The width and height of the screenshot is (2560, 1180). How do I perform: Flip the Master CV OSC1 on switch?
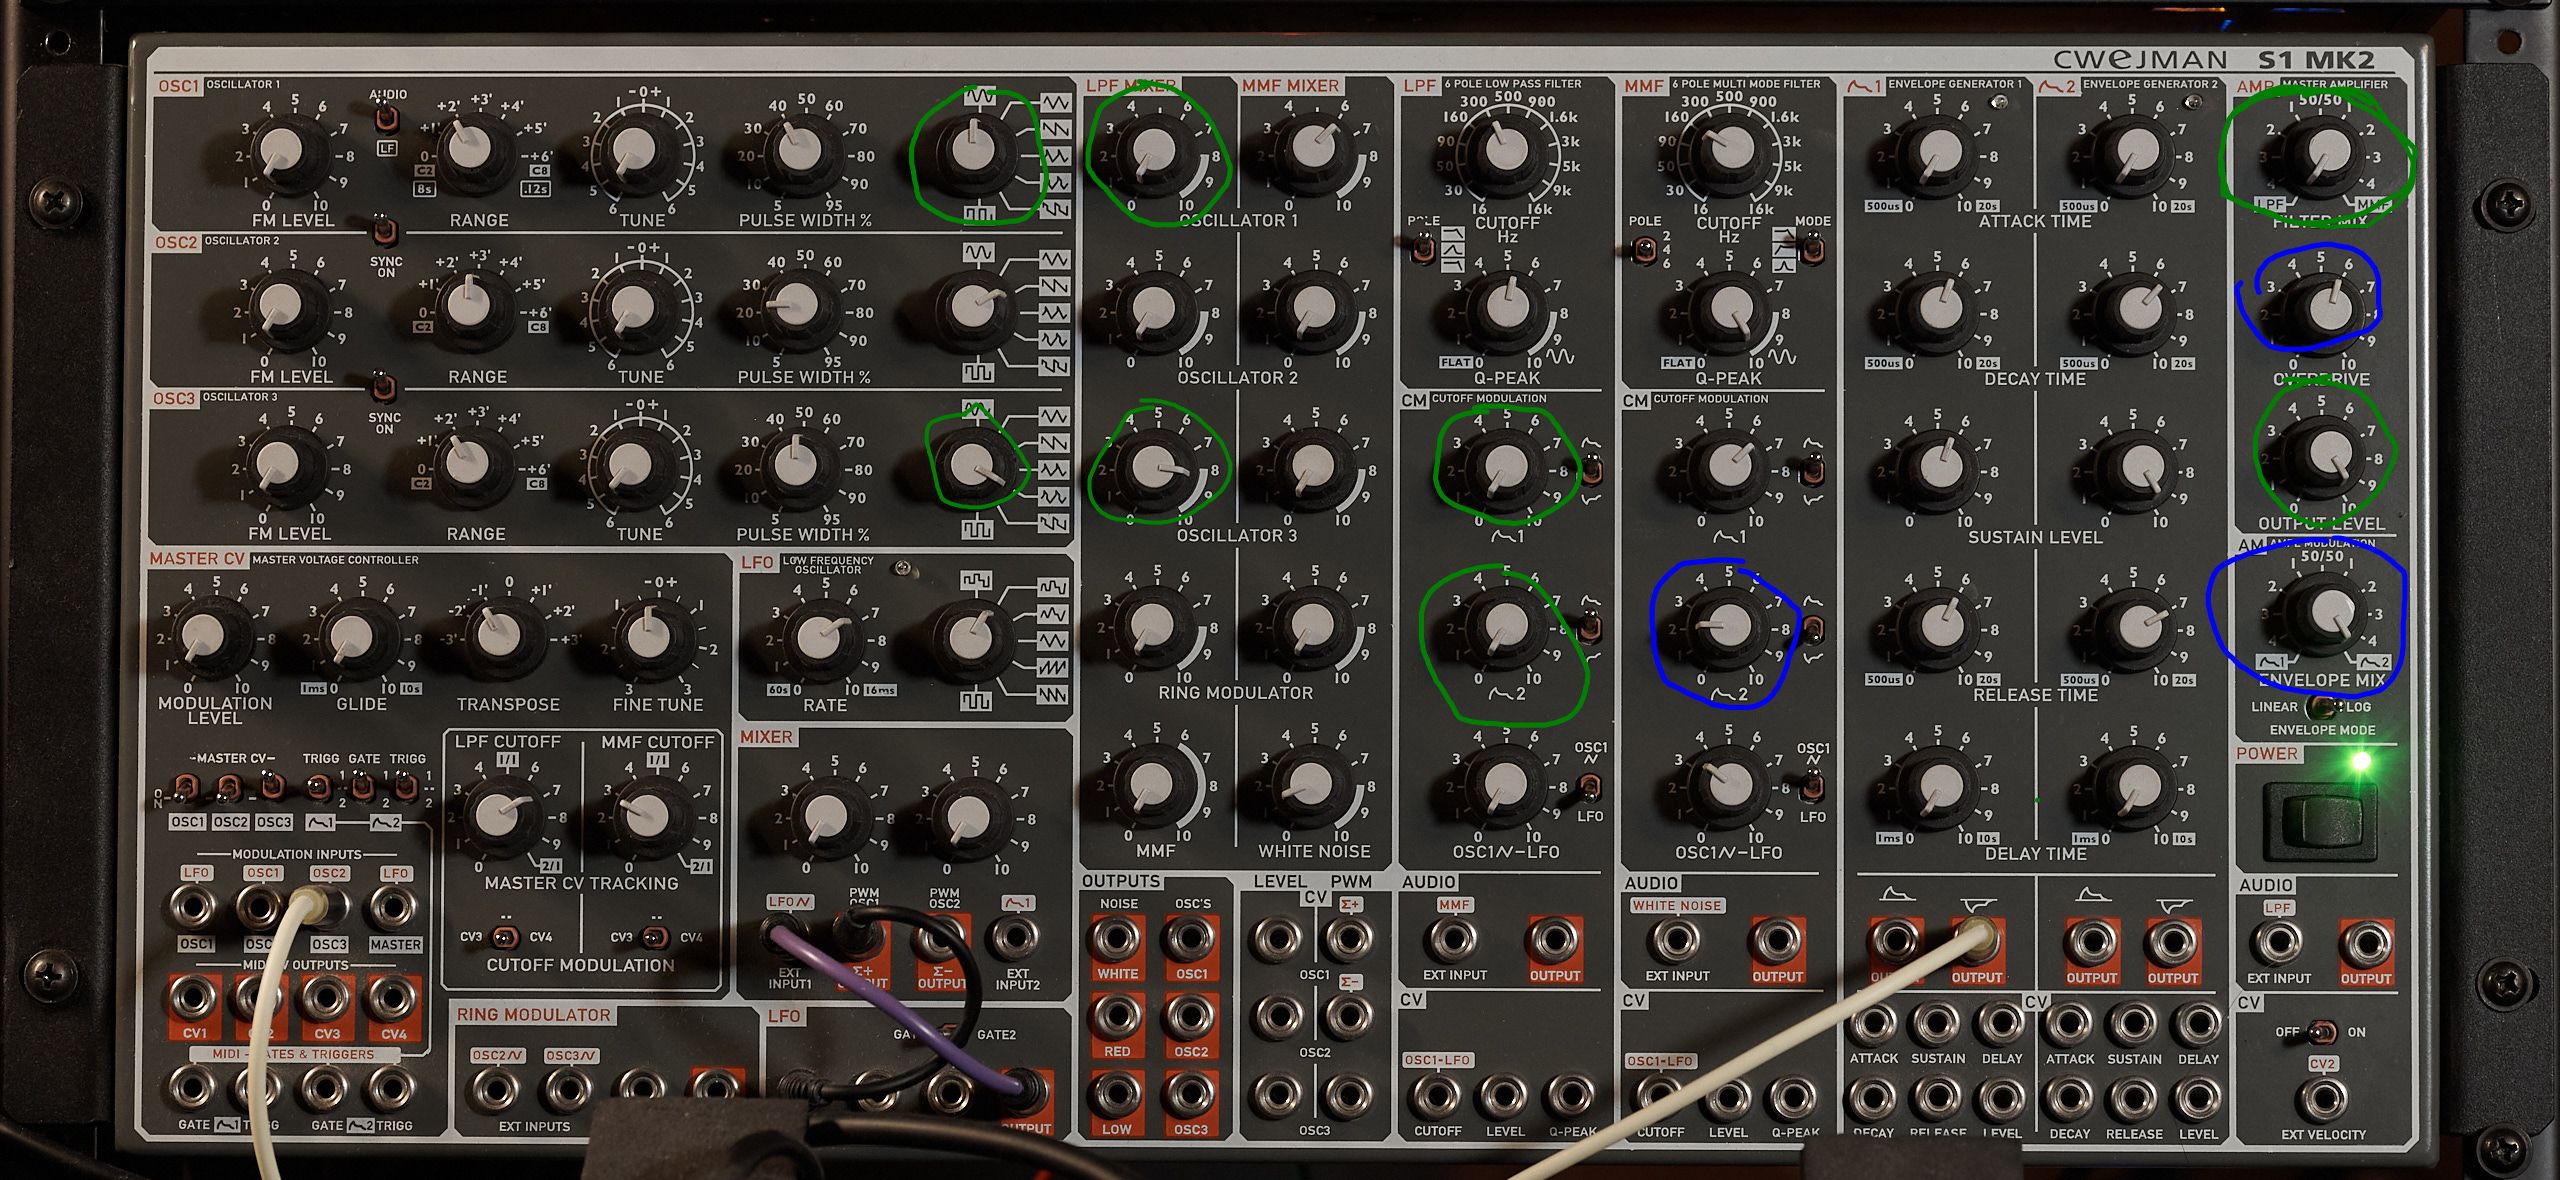[x=185, y=788]
